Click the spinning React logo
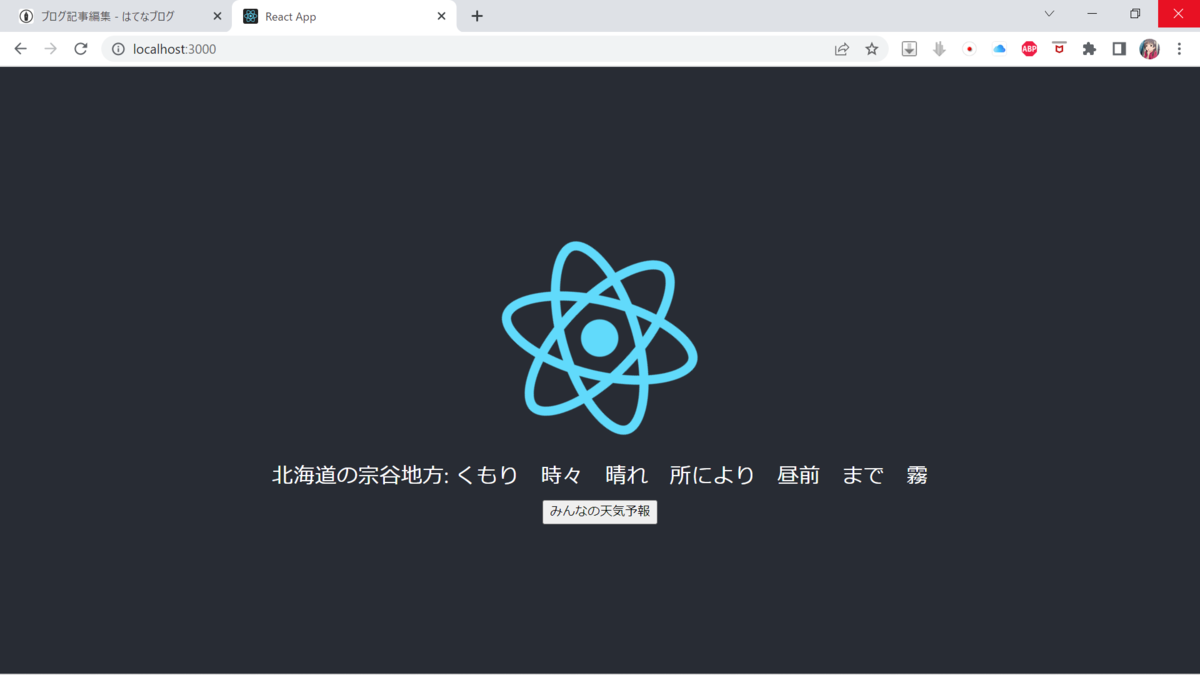1200x675 pixels. tap(600, 338)
